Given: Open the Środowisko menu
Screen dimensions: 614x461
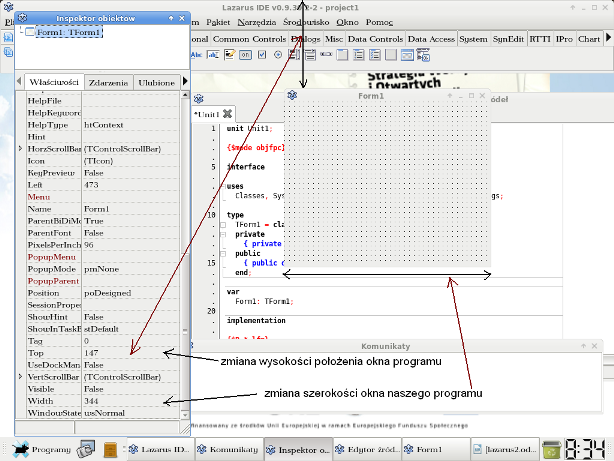Looking at the screenshot, I should [x=306, y=22].
